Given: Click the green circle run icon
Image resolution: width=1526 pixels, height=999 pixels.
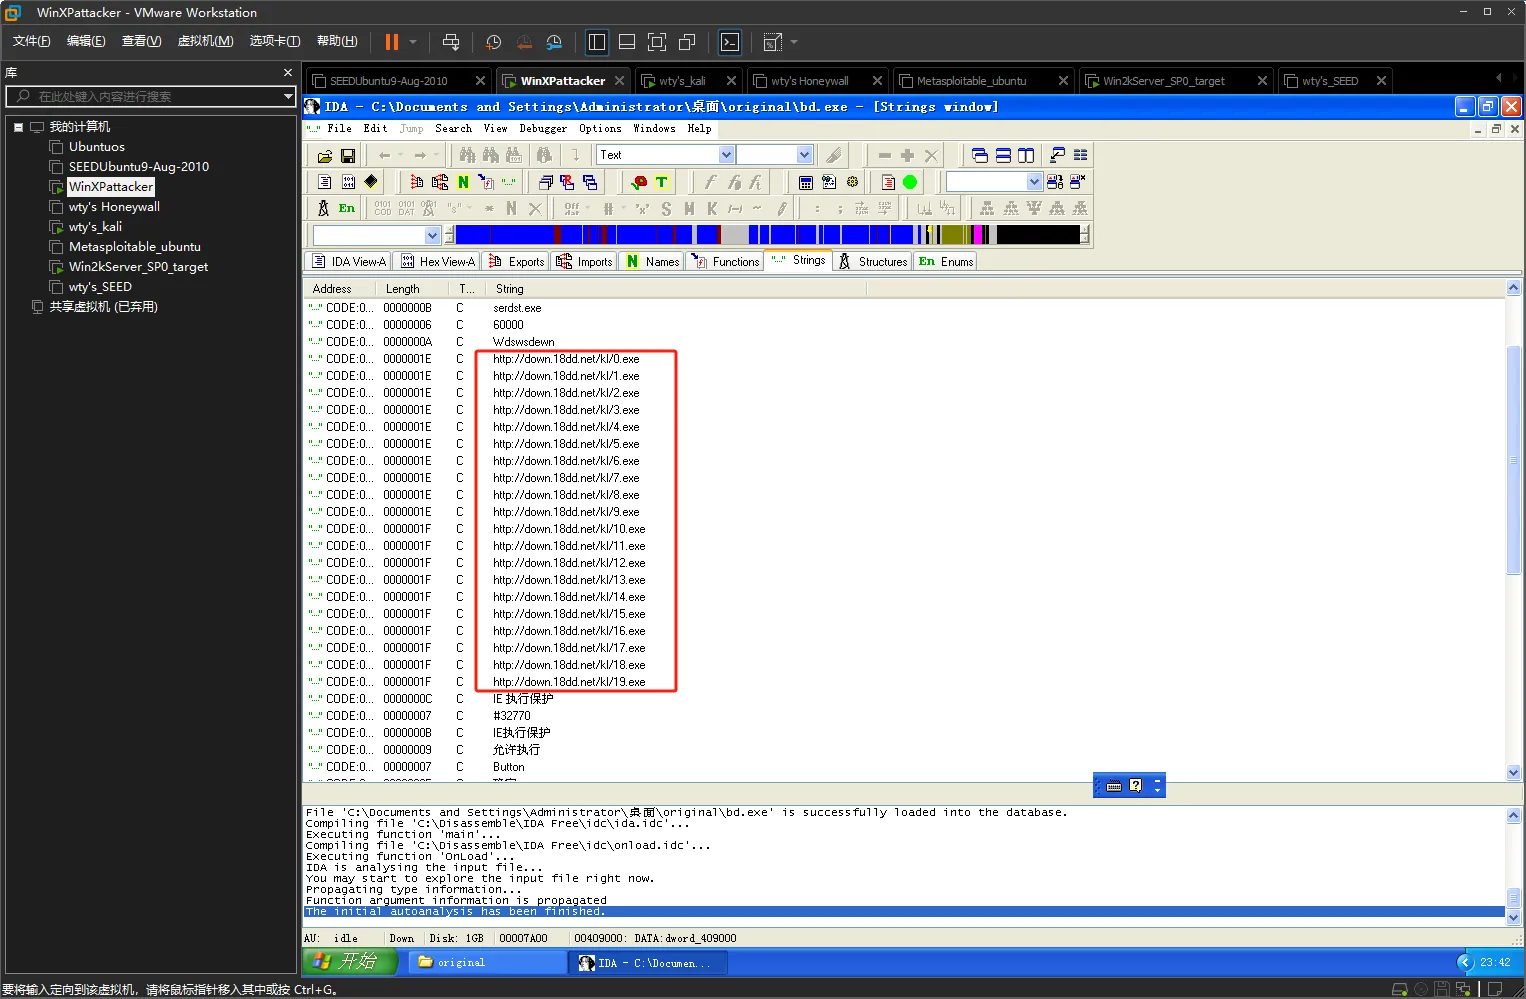Looking at the screenshot, I should point(910,182).
